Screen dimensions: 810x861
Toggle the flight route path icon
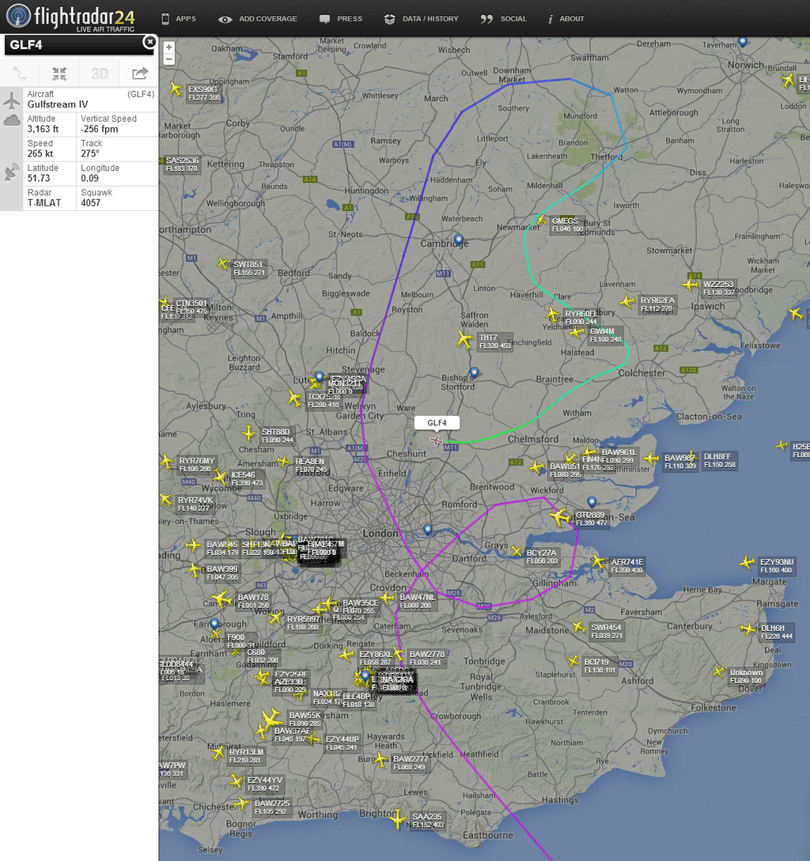point(19,73)
